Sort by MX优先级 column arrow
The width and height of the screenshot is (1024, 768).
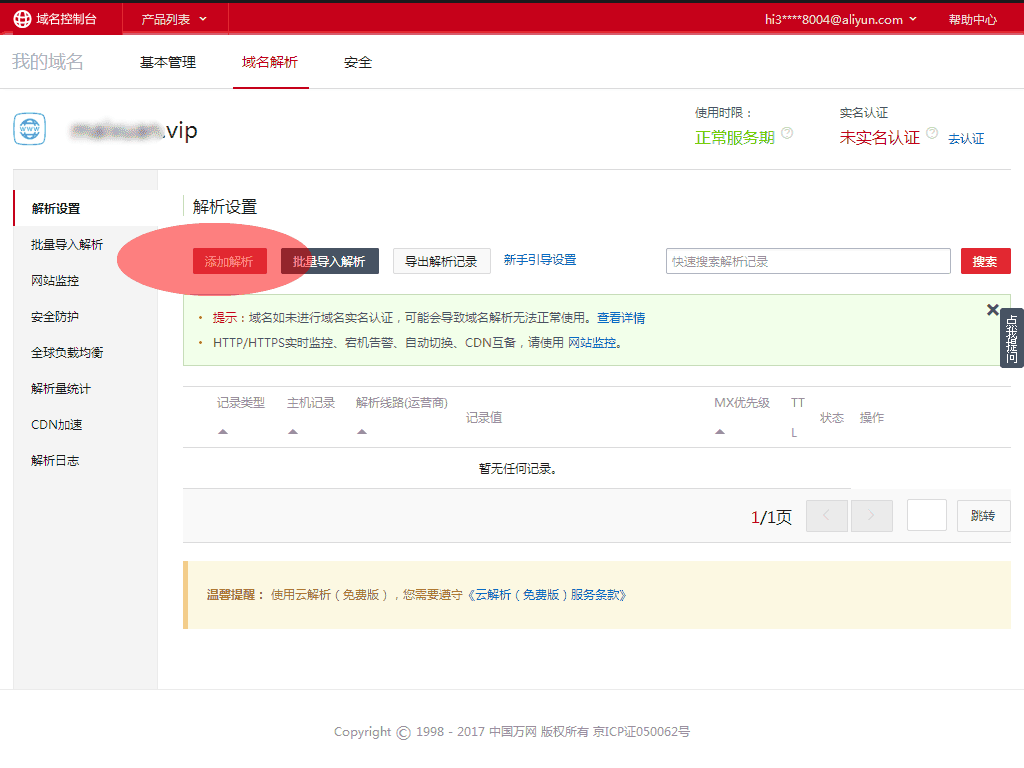[720, 432]
